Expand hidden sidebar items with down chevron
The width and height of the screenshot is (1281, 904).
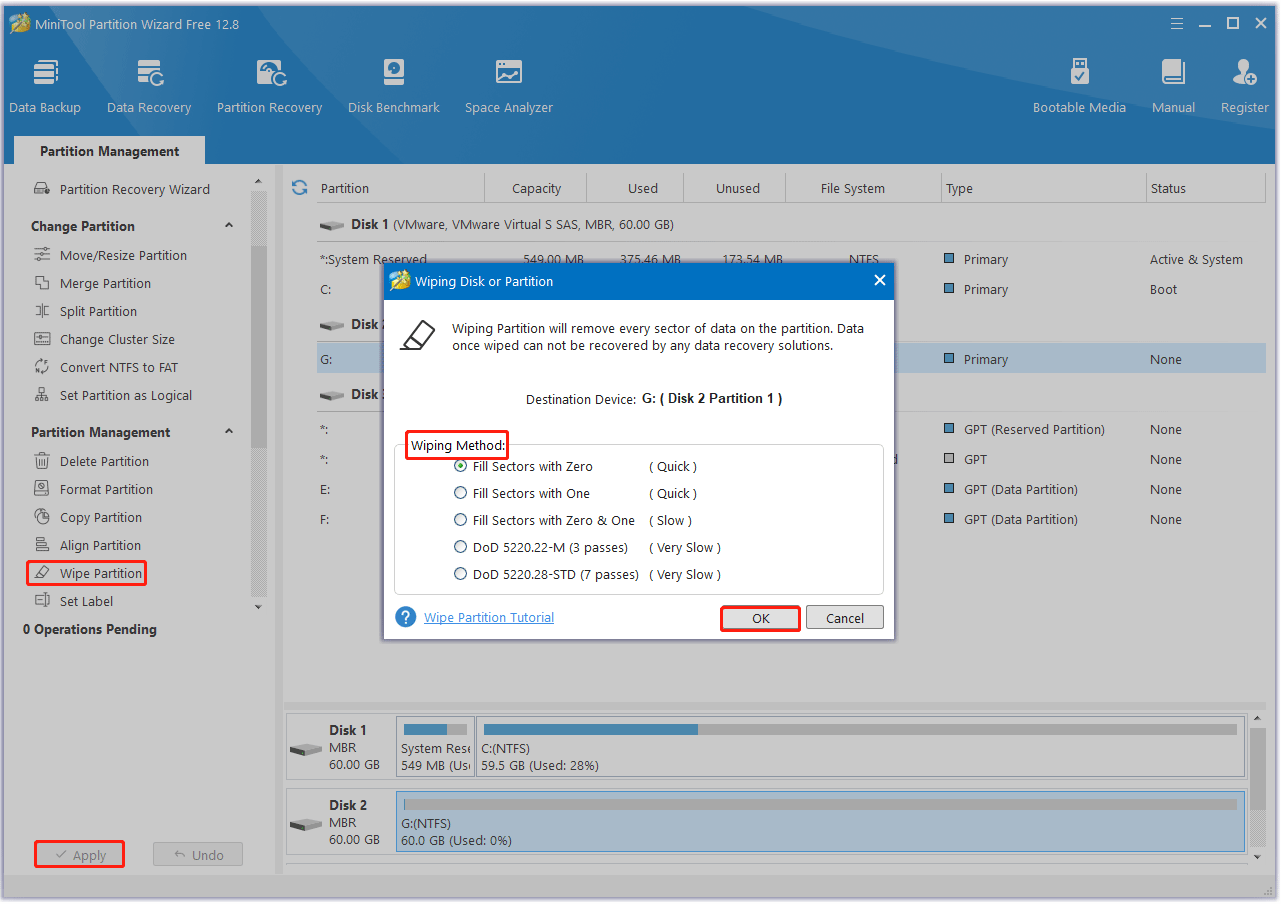[x=258, y=606]
